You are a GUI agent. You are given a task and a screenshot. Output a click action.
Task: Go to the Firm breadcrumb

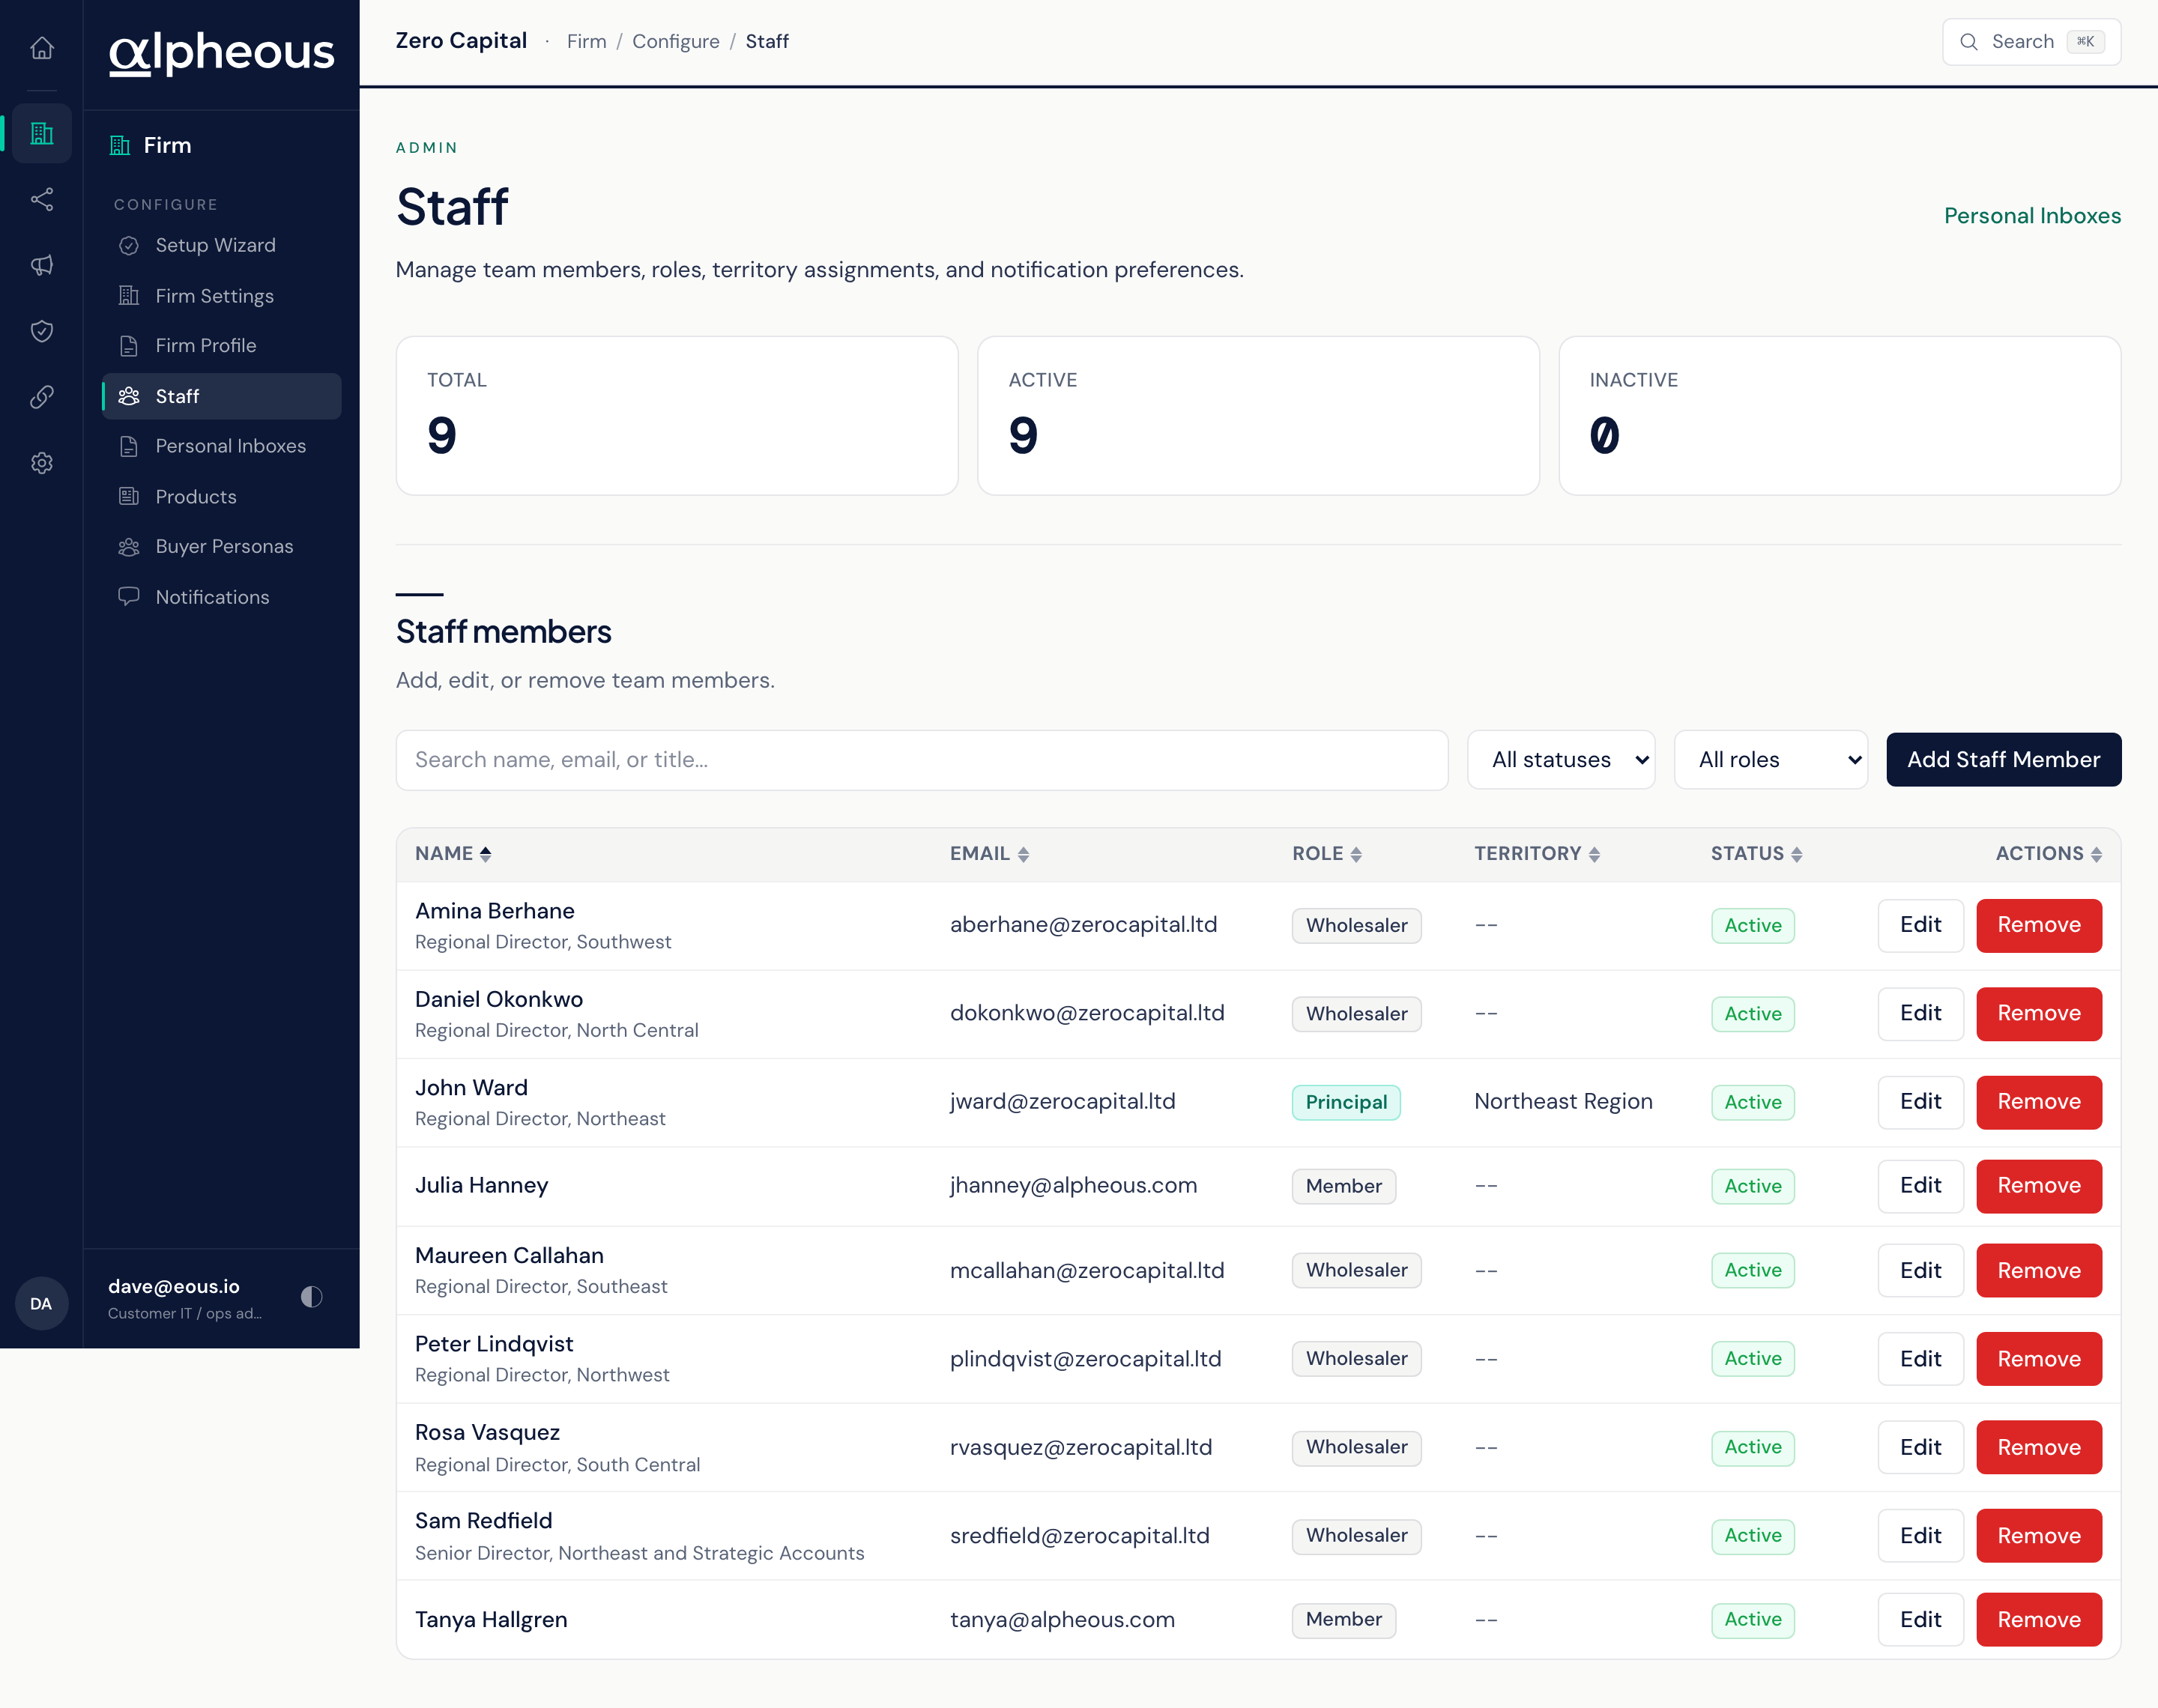click(587, 42)
